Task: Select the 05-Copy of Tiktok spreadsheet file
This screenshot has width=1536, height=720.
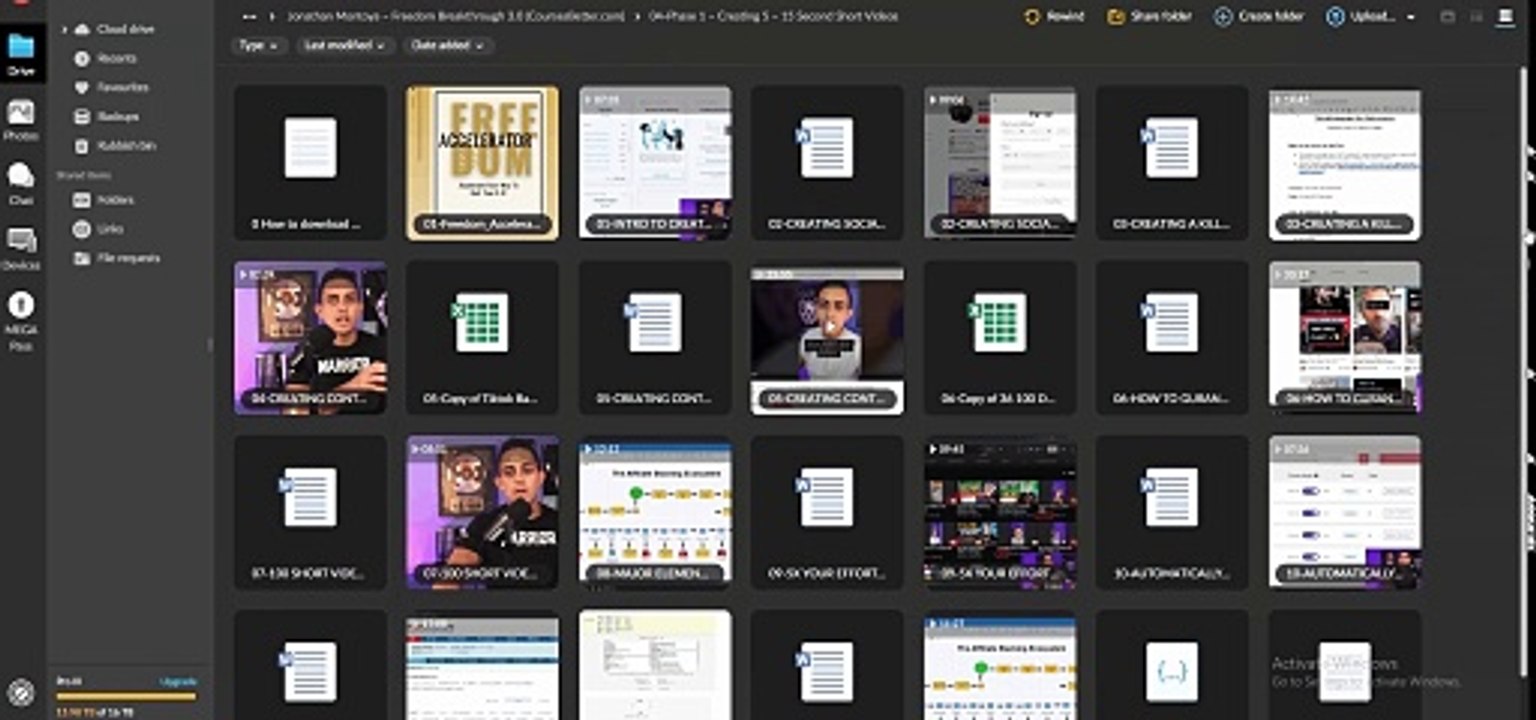Action: 482,337
